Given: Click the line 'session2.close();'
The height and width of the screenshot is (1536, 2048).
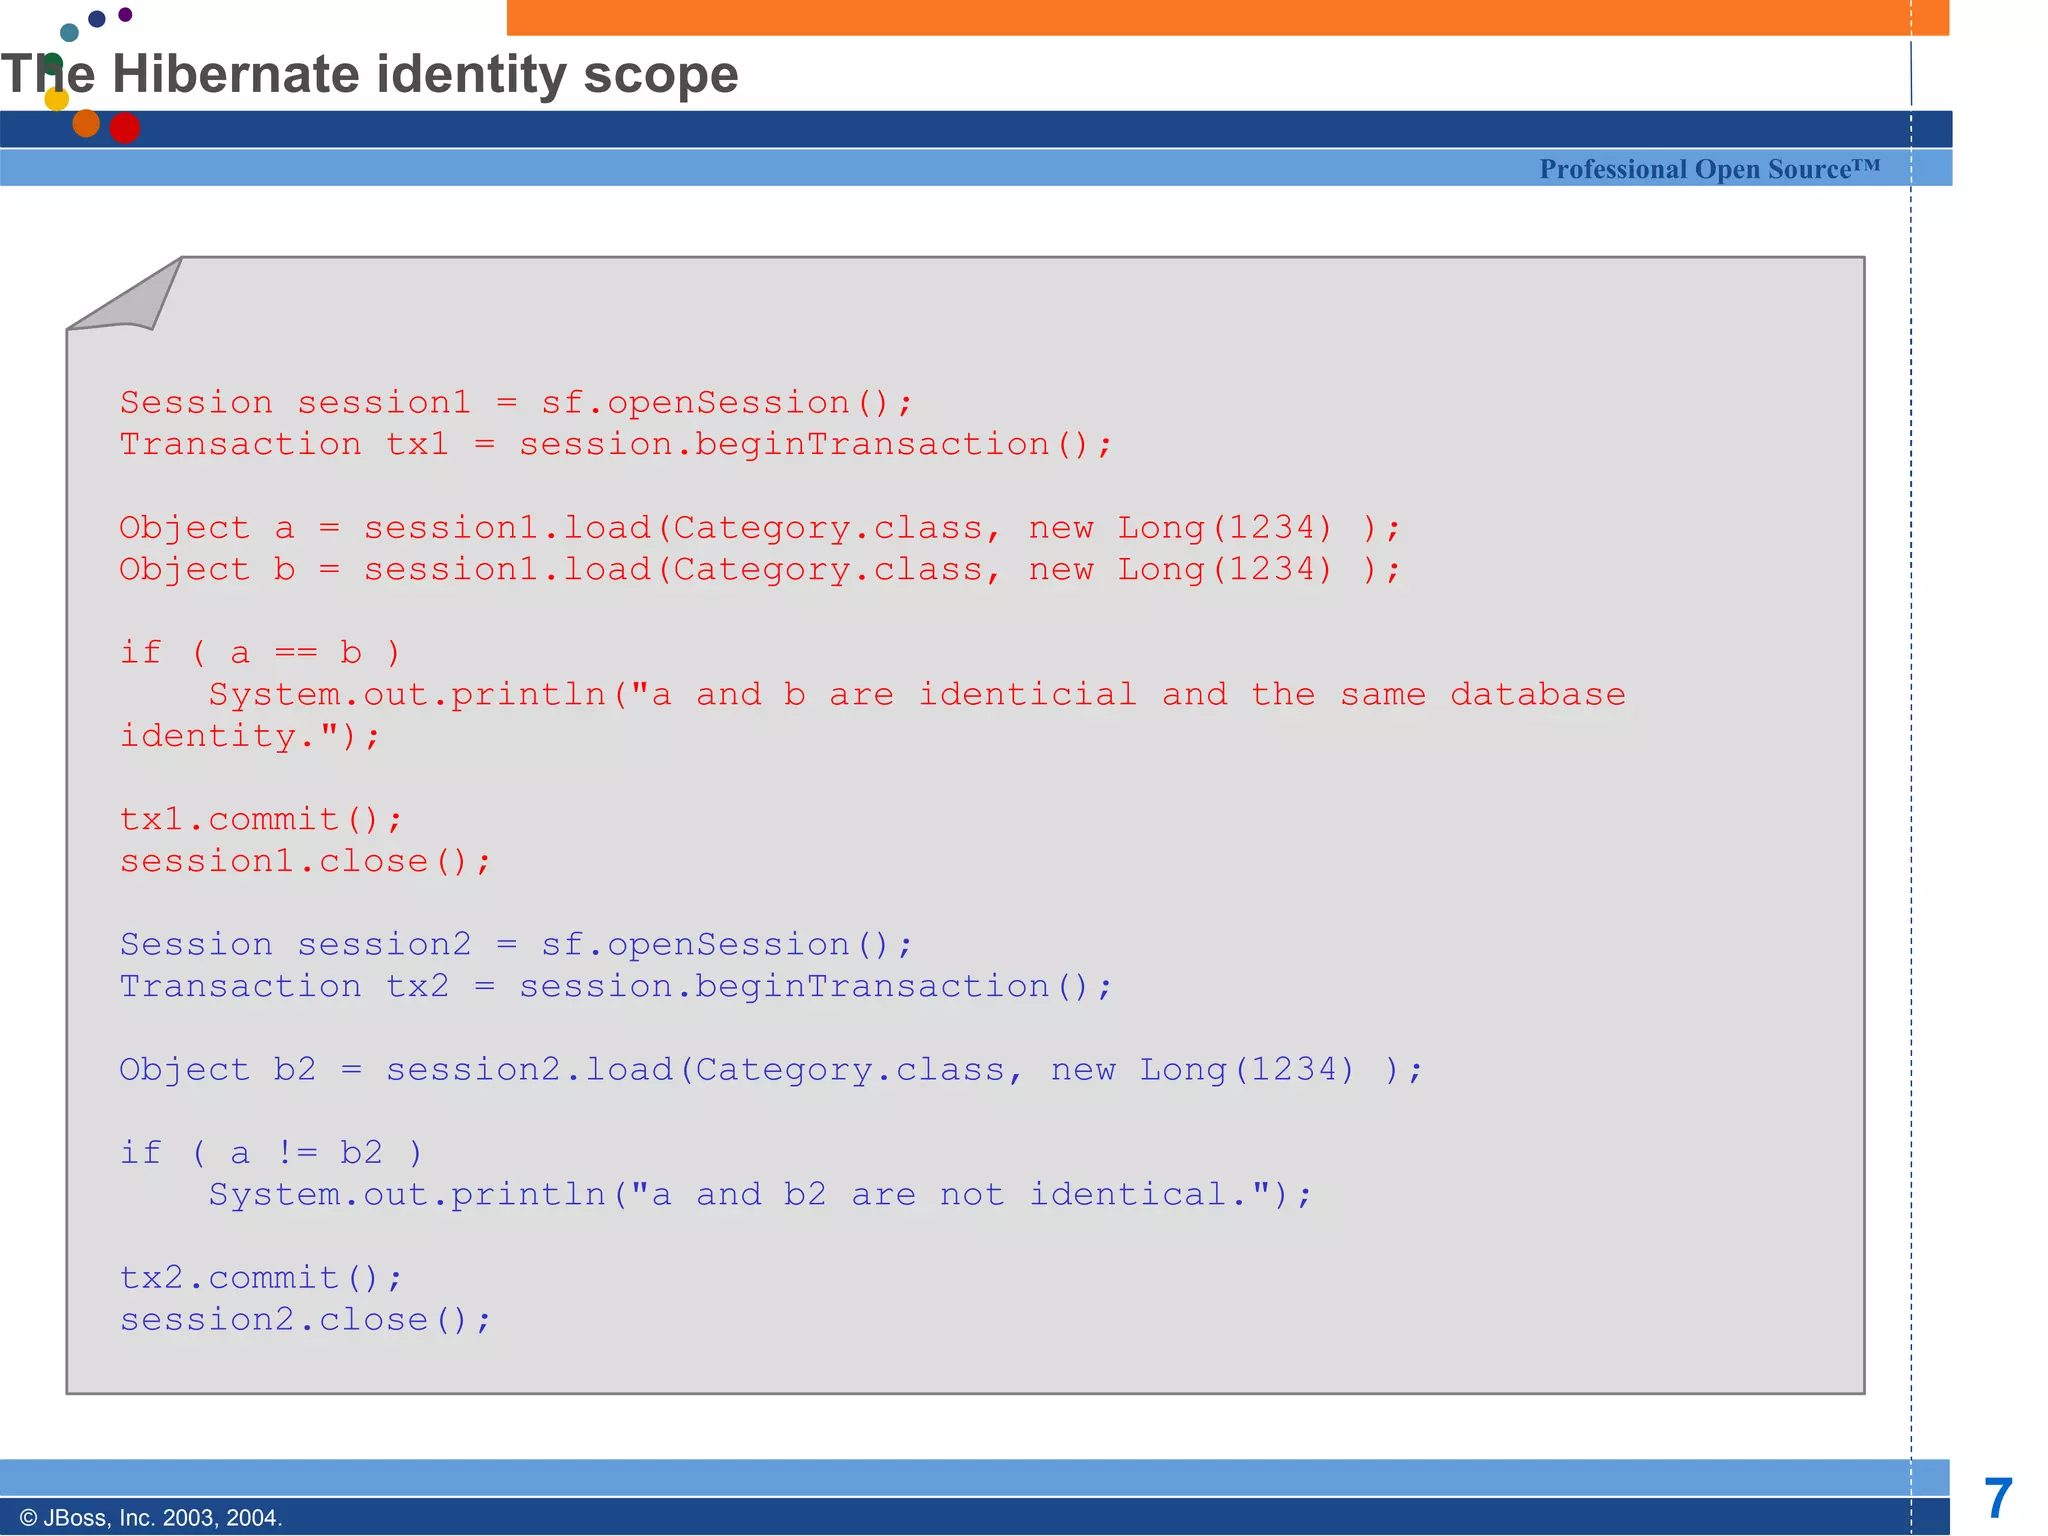Looking at the screenshot, I should 305,1320.
